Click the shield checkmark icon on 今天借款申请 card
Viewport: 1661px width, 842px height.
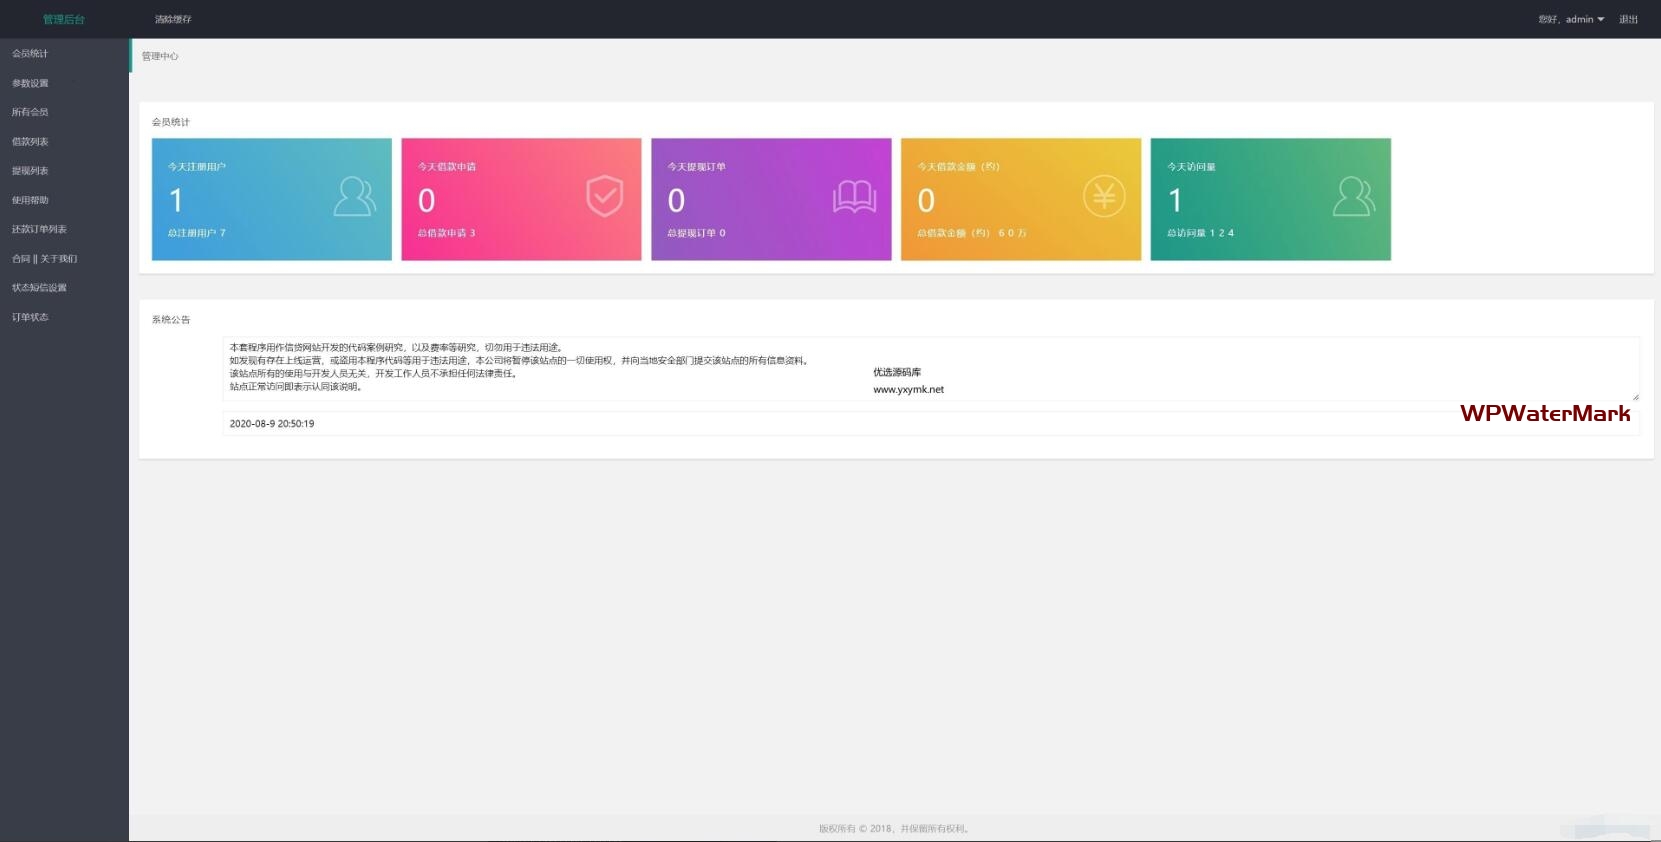click(604, 197)
